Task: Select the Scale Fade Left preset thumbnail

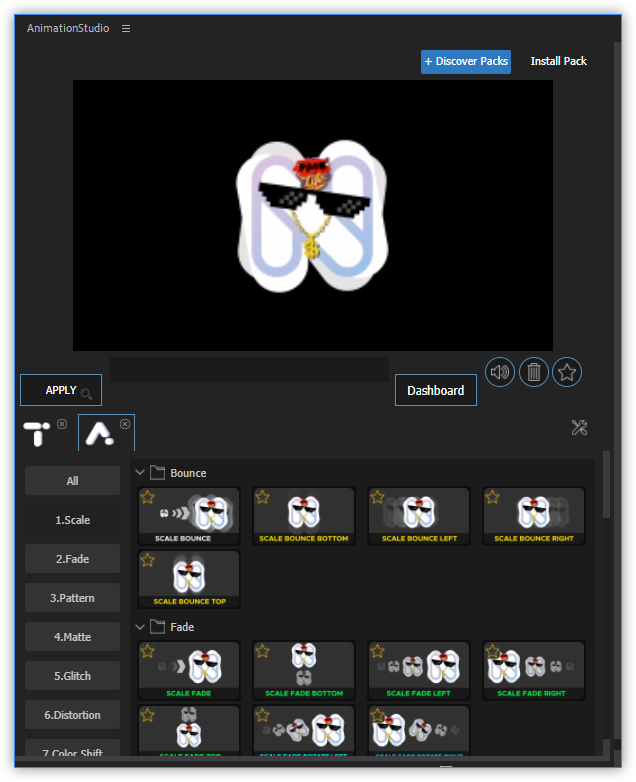Action: [x=419, y=670]
